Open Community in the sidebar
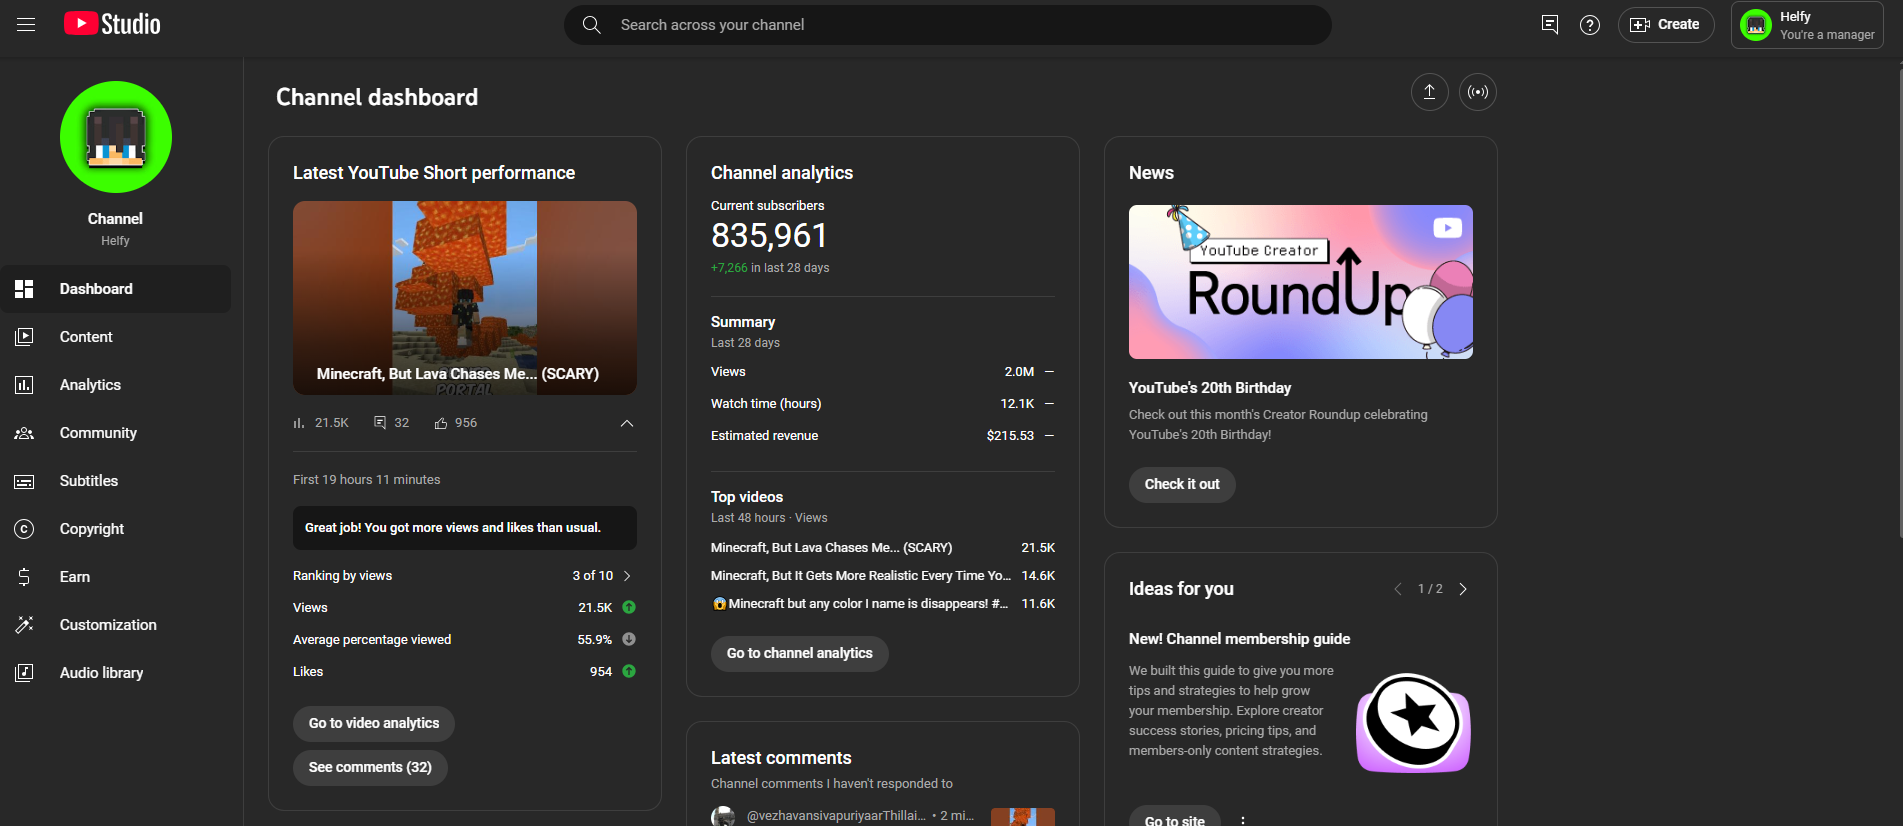 click(116, 433)
